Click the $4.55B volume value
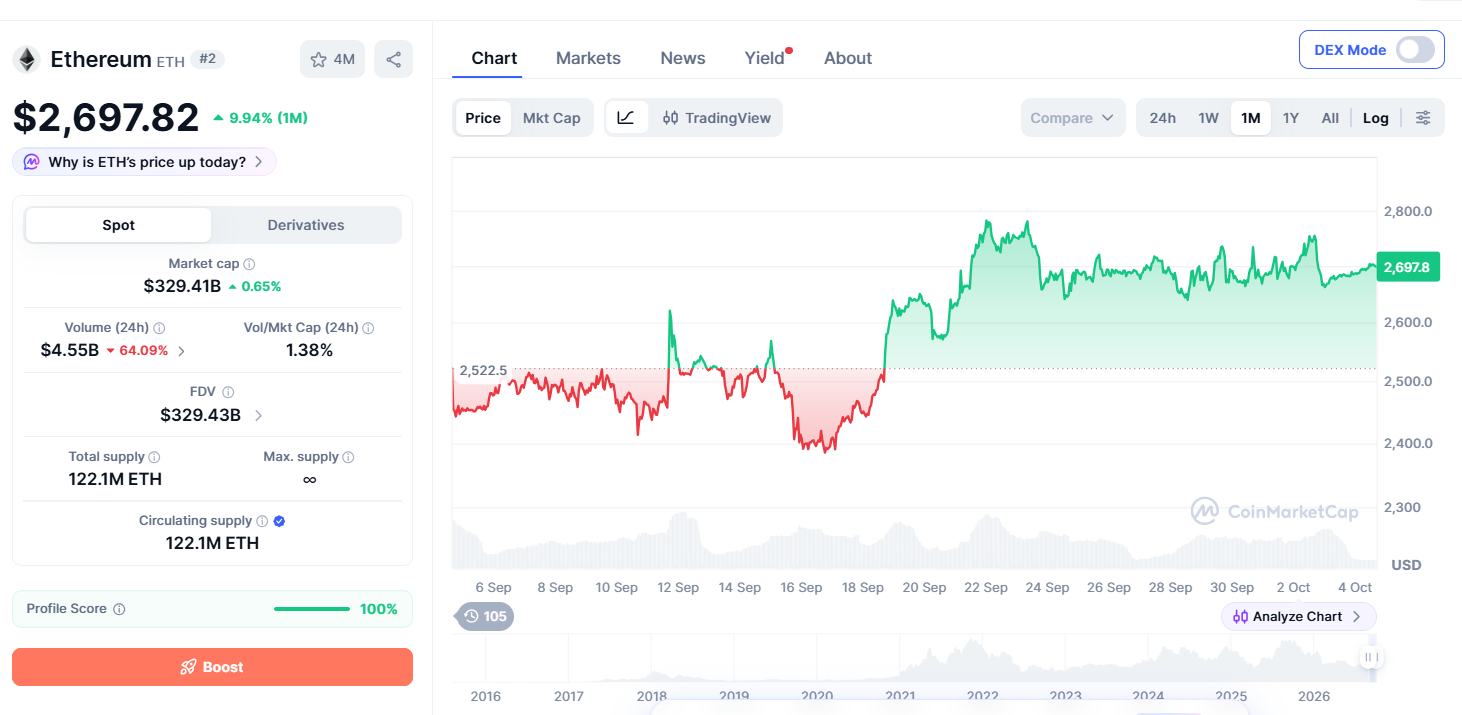1462x715 pixels. pyautogui.click(x=70, y=351)
